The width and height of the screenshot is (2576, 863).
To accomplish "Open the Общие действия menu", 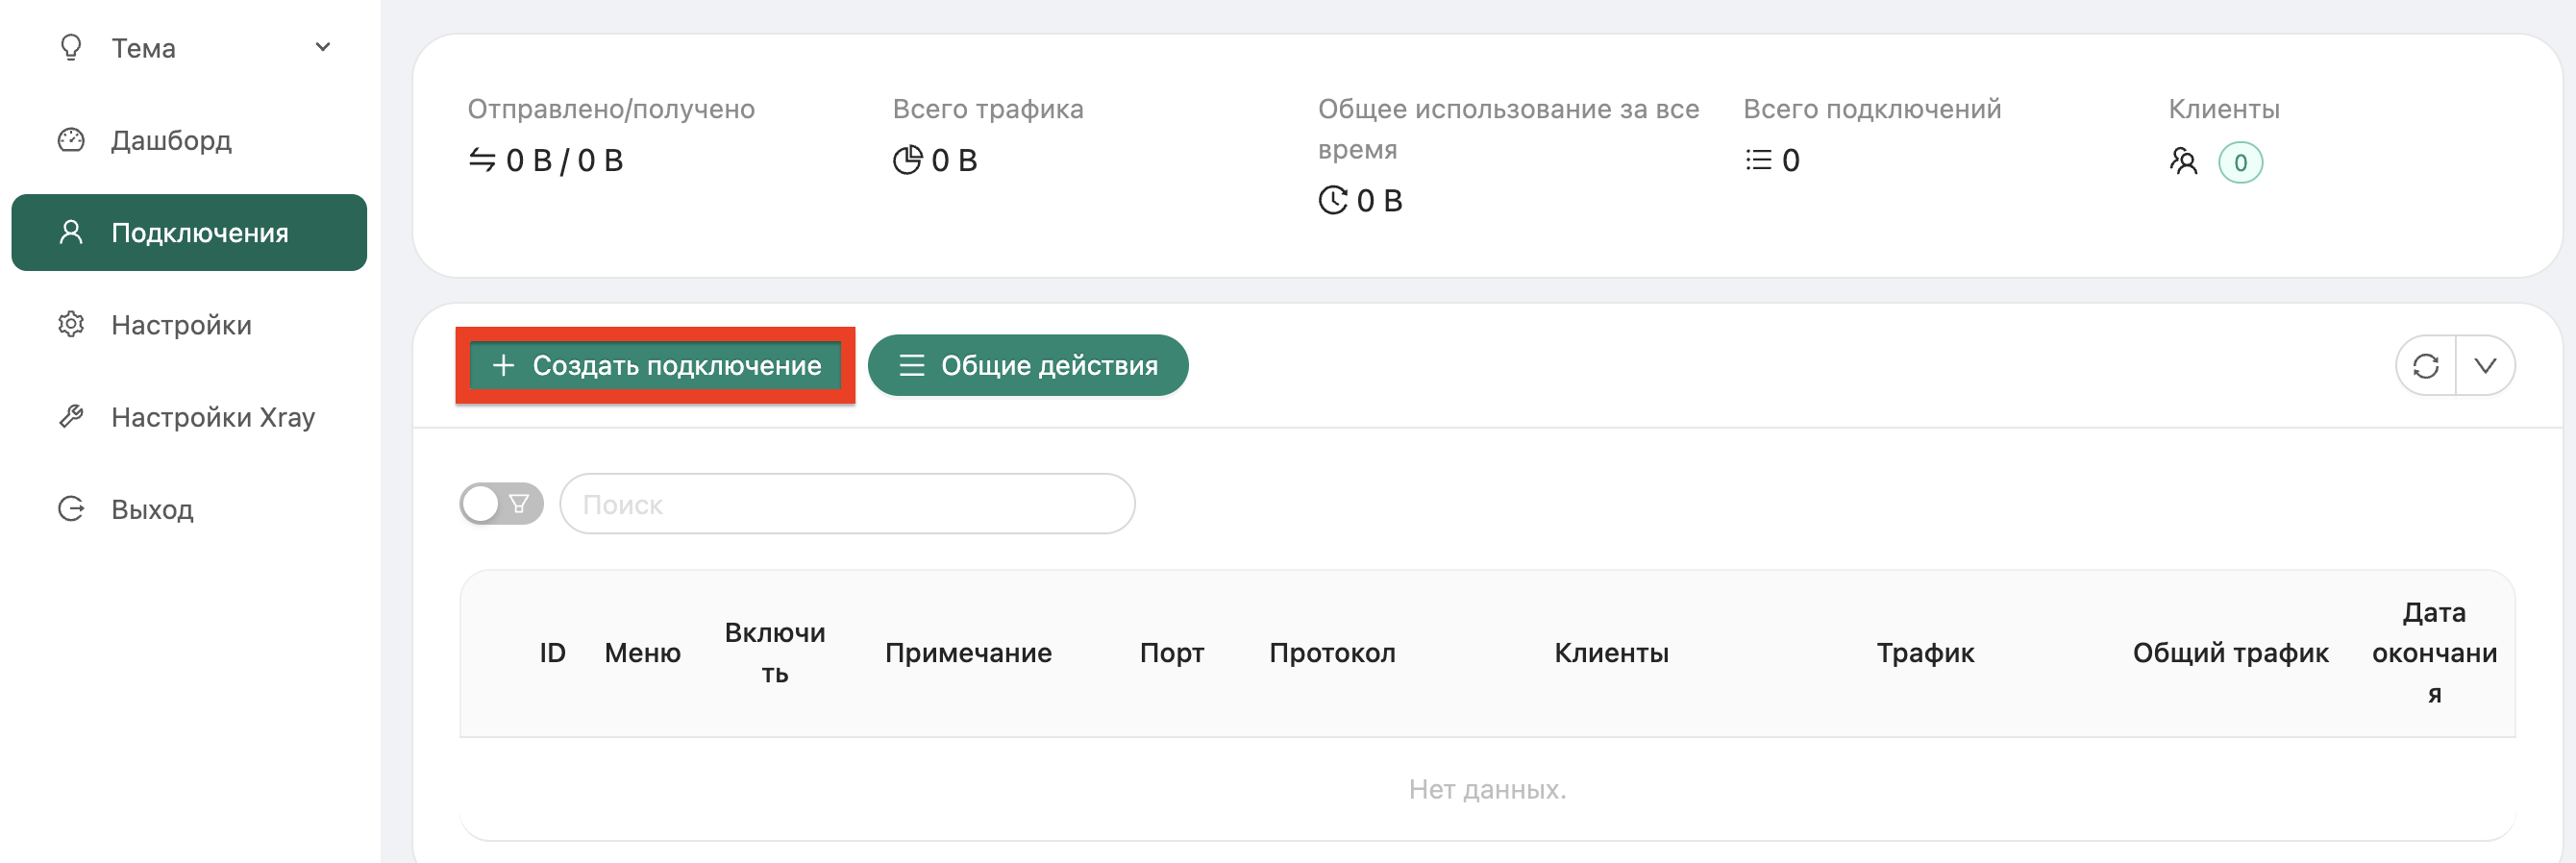I will point(1027,365).
